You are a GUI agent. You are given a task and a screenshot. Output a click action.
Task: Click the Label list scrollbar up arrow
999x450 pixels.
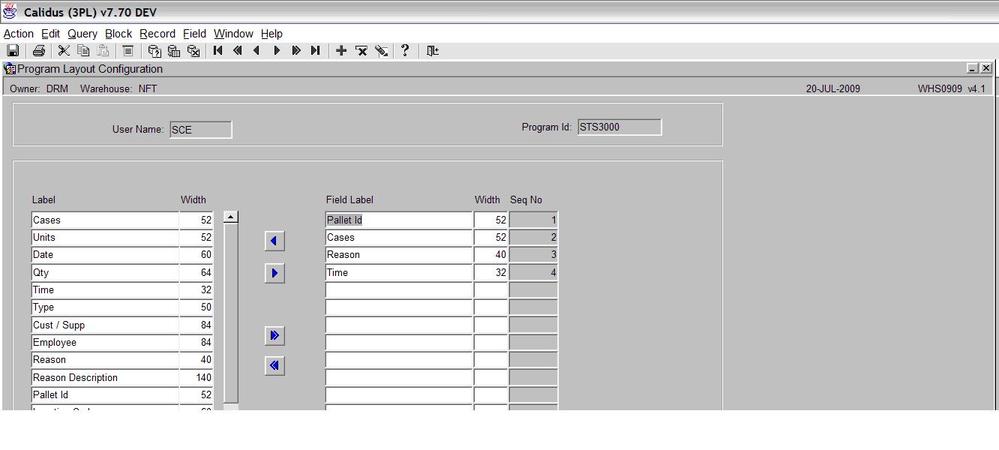pos(231,217)
